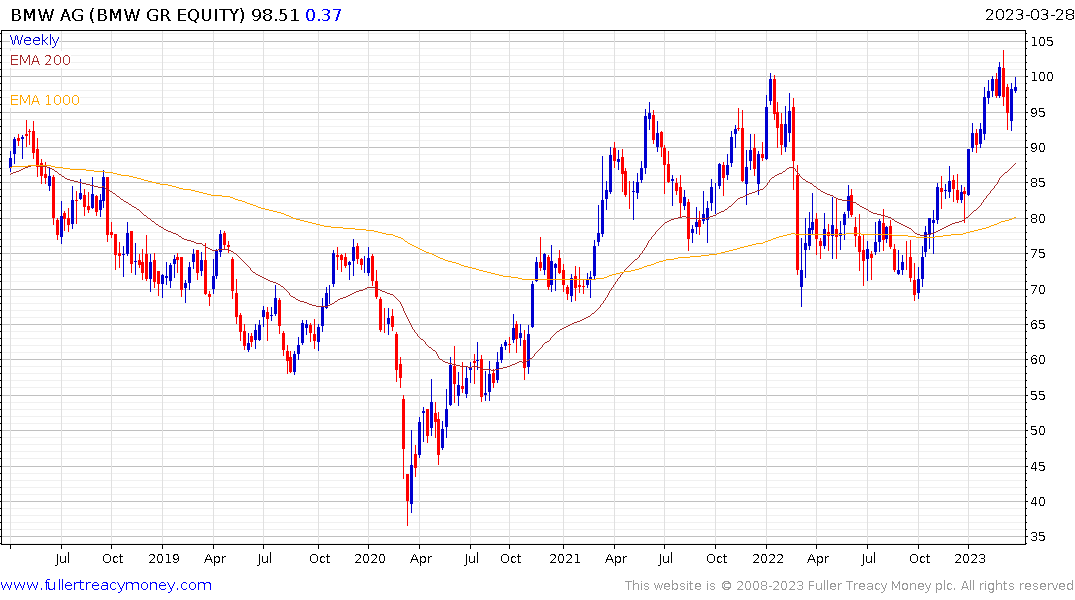Click the price change value 0.37
The width and height of the screenshot is (1075, 600).
(x=324, y=14)
